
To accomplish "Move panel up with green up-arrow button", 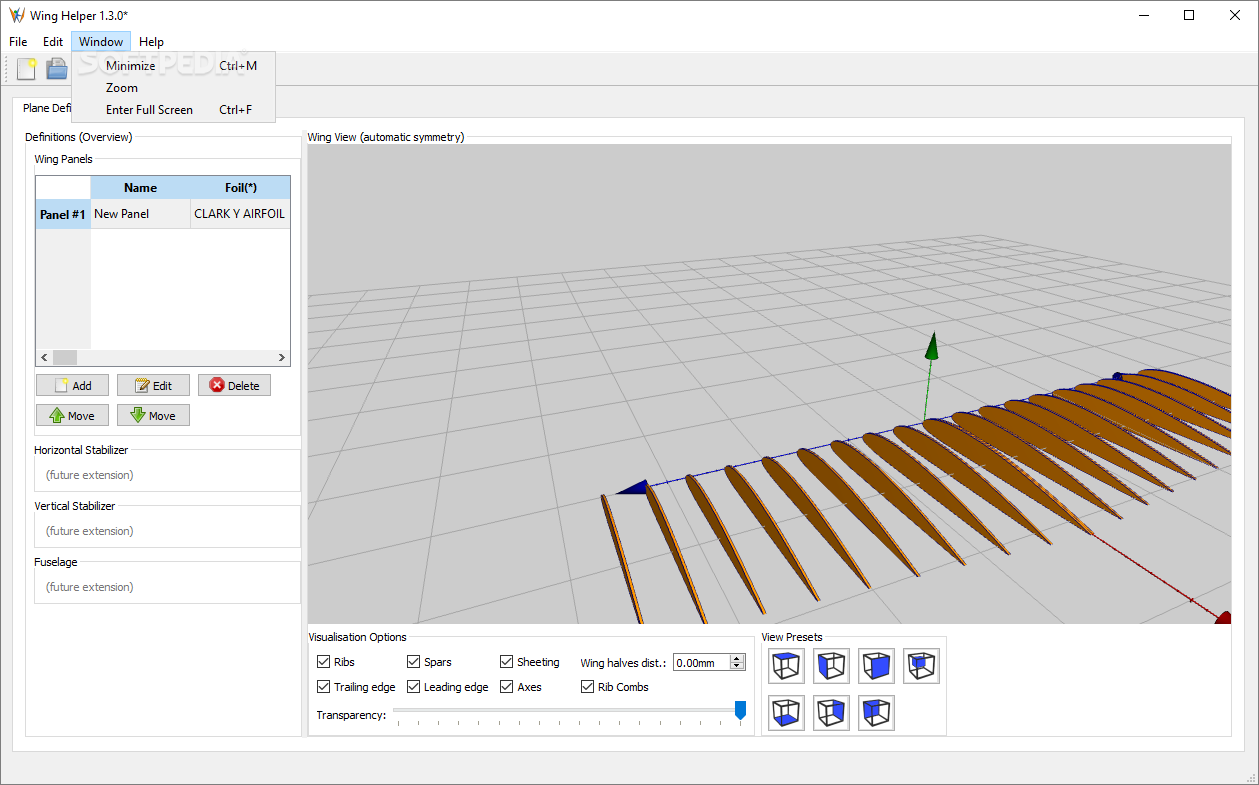I will [x=73, y=415].
